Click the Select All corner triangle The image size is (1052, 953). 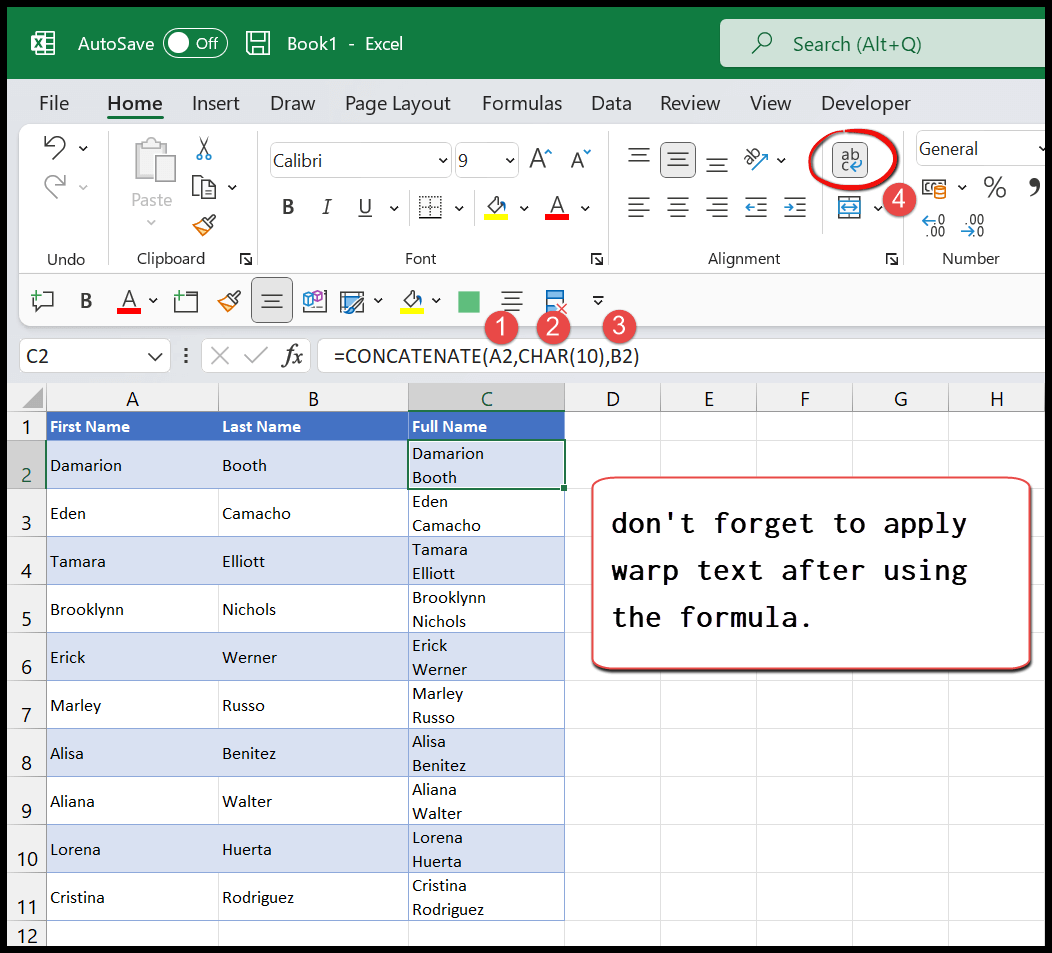coord(33,398)
